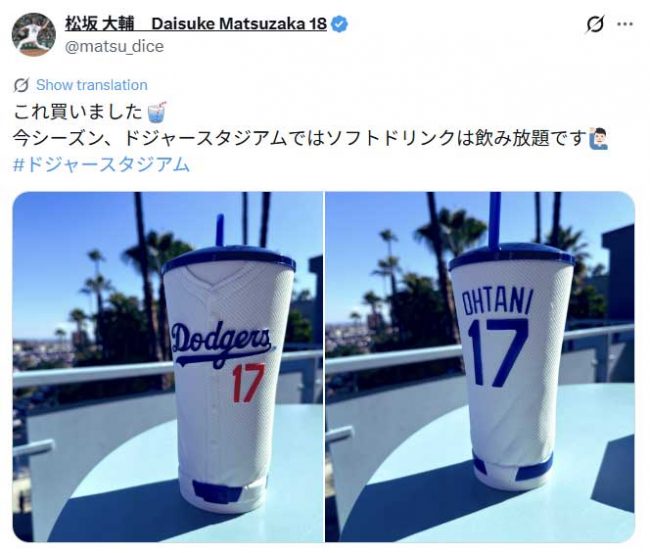Click the blue 17 on right cup
The height and width of the screenshot is (553, 650).
[x=498, y=353]
